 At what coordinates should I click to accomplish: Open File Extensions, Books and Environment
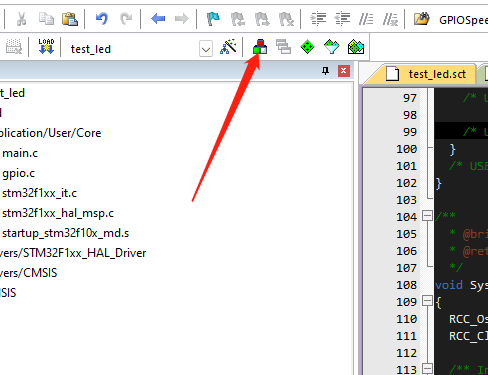[260, 47]
